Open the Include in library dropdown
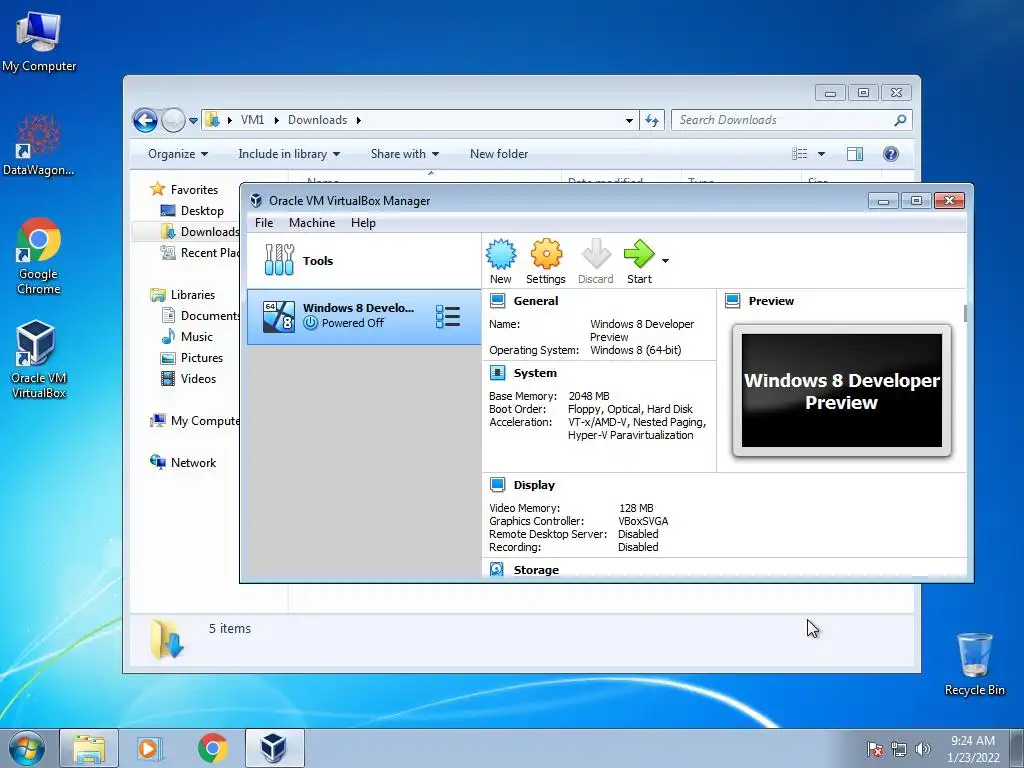 (289, 154)
